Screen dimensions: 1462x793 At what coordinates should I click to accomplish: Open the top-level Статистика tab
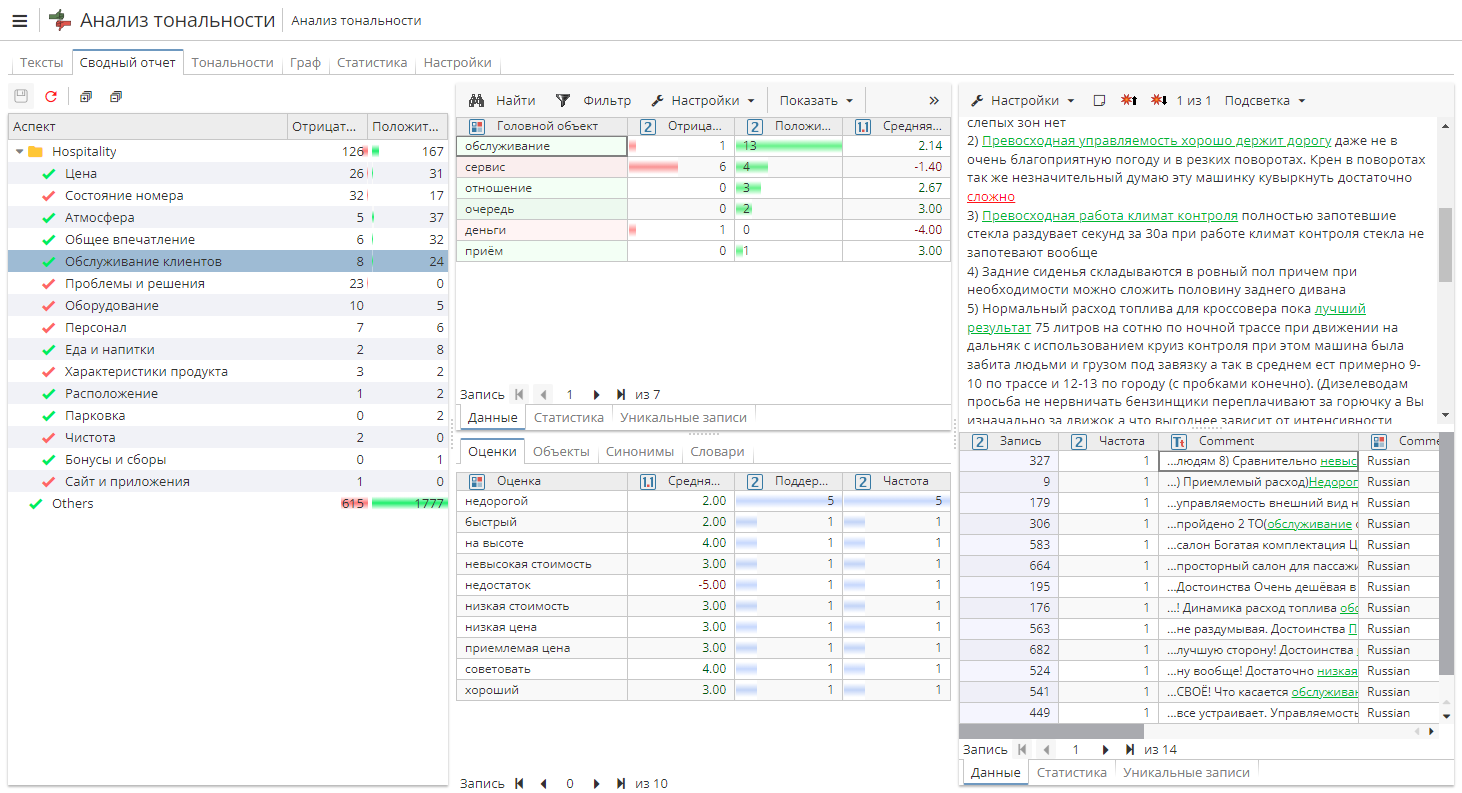pos(372,62)
